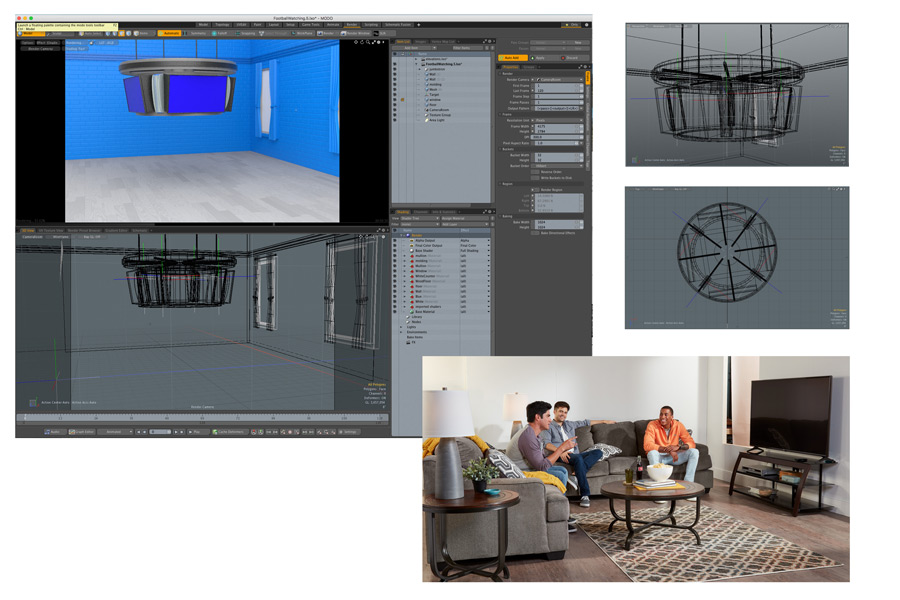
Task: Enable Write Buckets to Disk
Action: pyautogui.click(x=535, y=178)
